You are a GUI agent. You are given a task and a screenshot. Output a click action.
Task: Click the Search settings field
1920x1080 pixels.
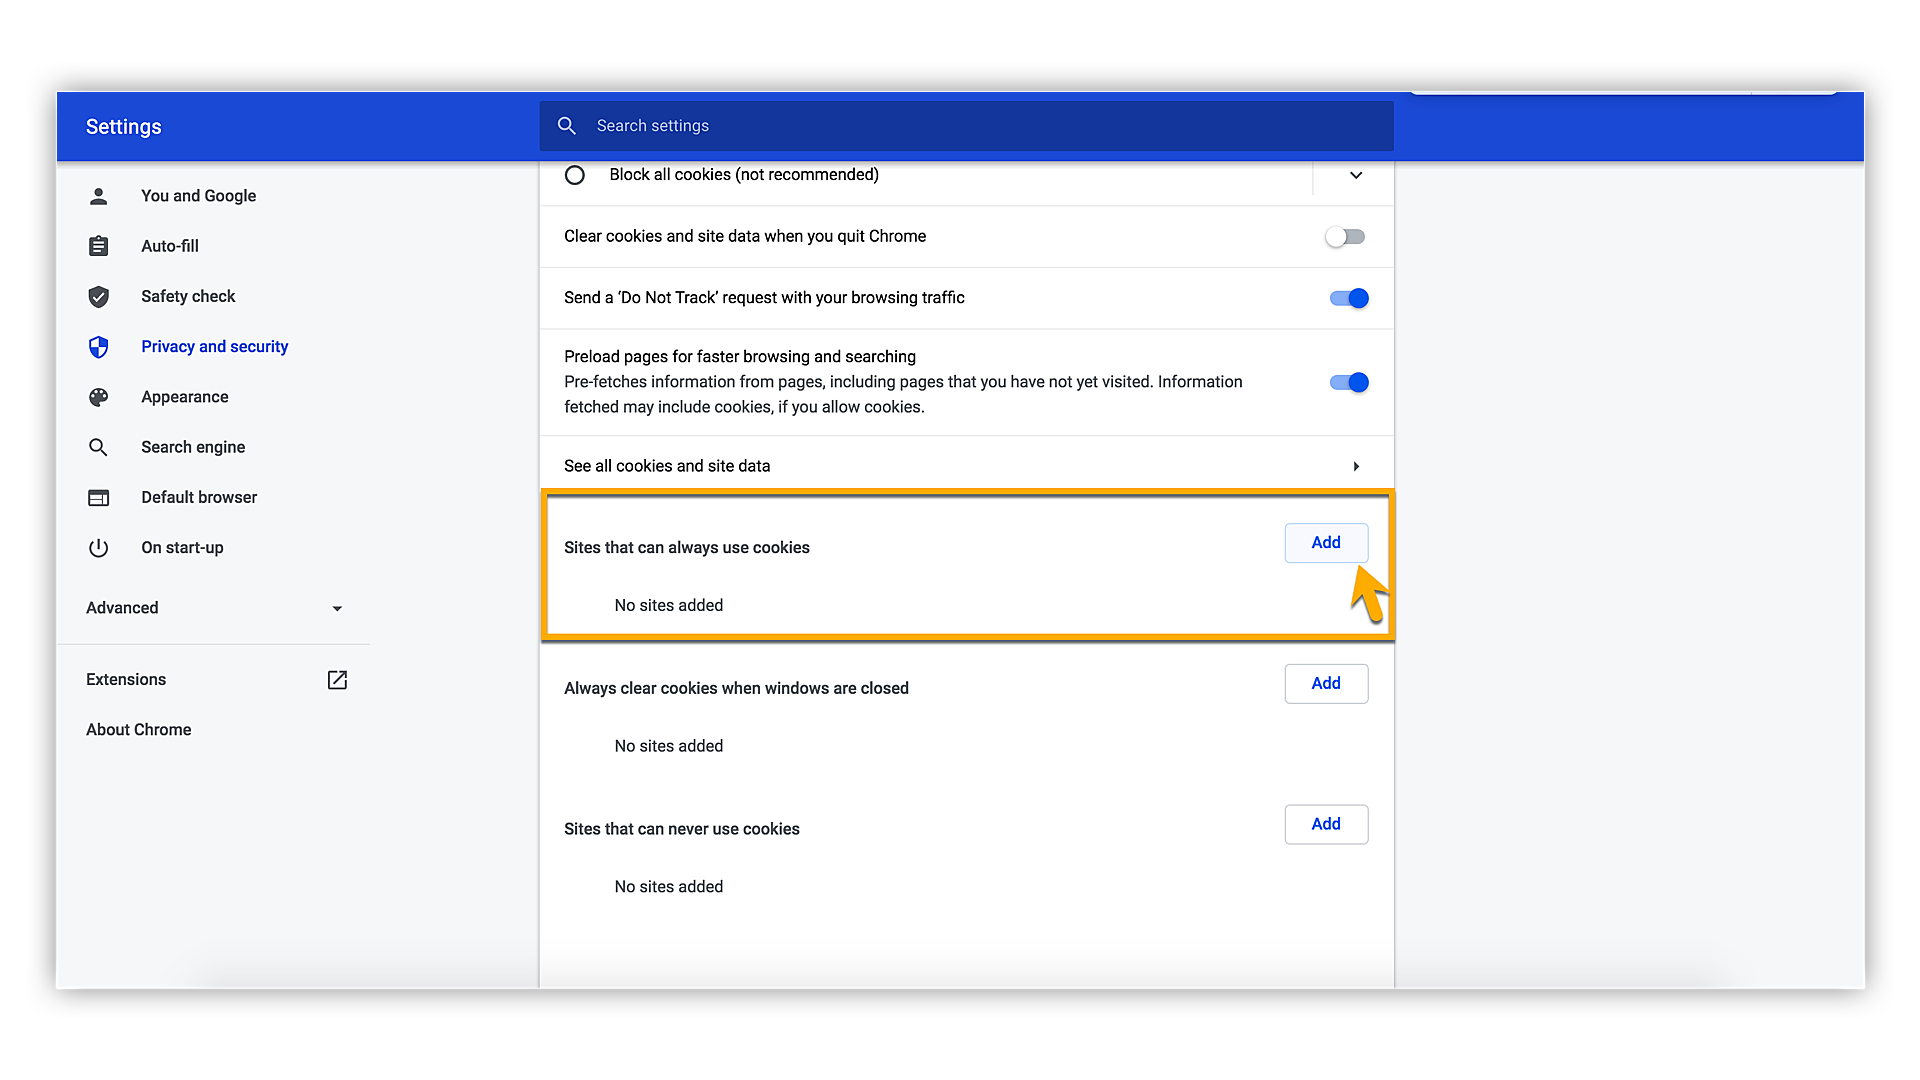[966, 126]
